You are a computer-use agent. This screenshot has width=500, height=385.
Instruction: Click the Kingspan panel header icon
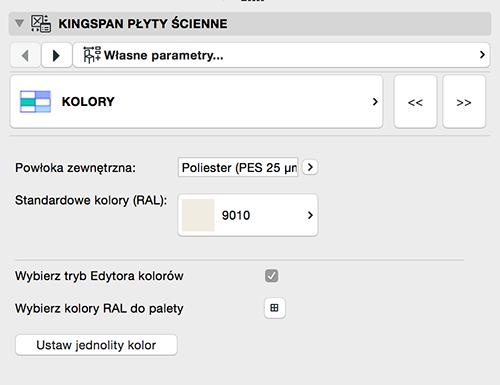[41, 24]
